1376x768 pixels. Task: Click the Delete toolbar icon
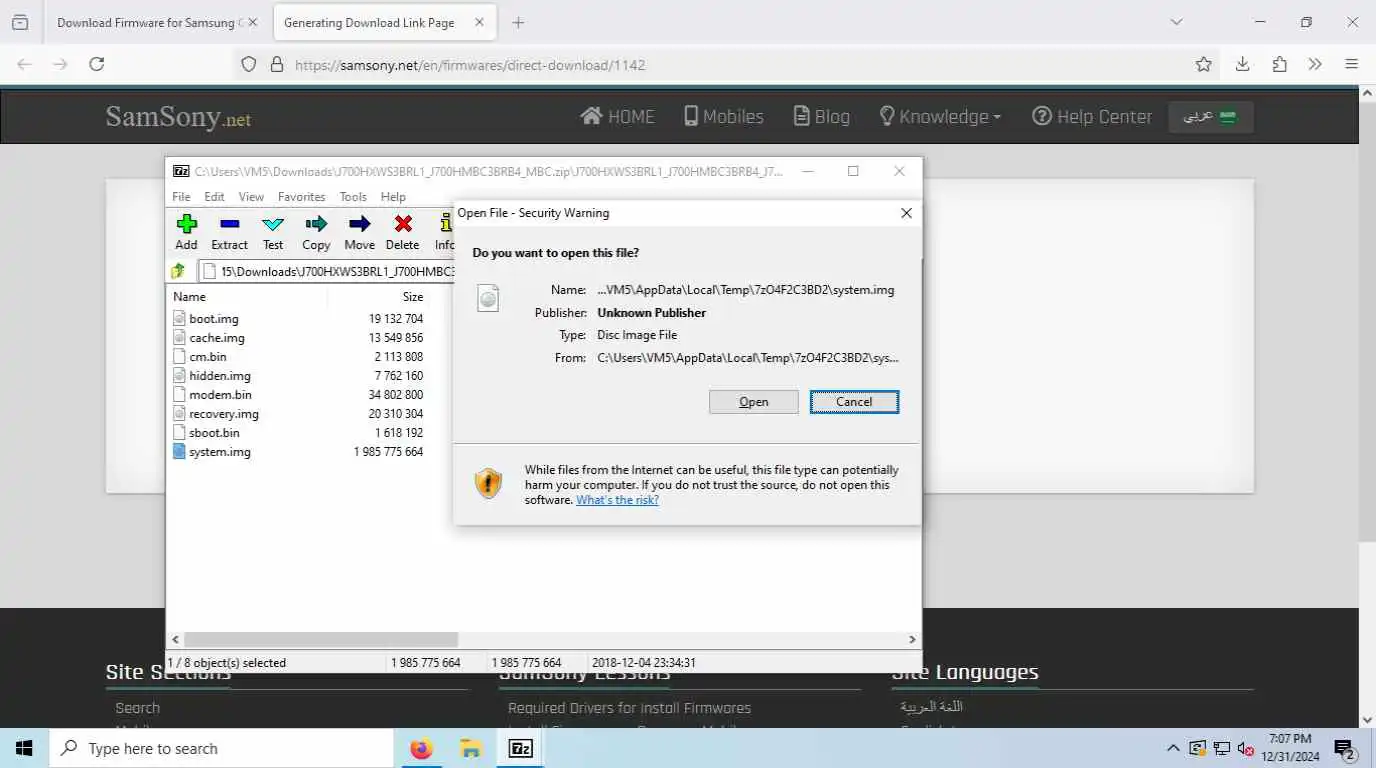point(402,232)
